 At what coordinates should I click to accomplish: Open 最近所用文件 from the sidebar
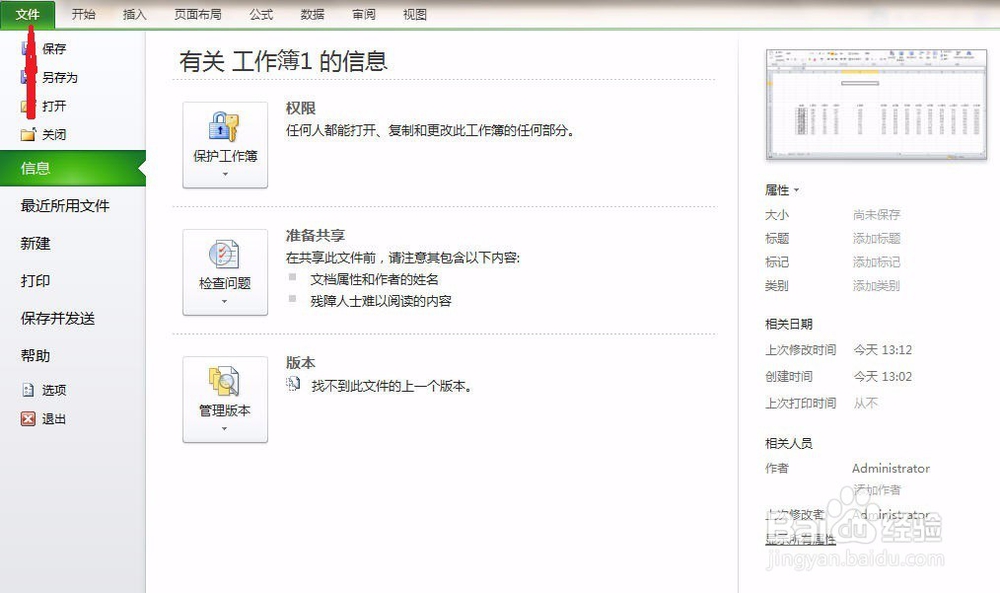65,206
